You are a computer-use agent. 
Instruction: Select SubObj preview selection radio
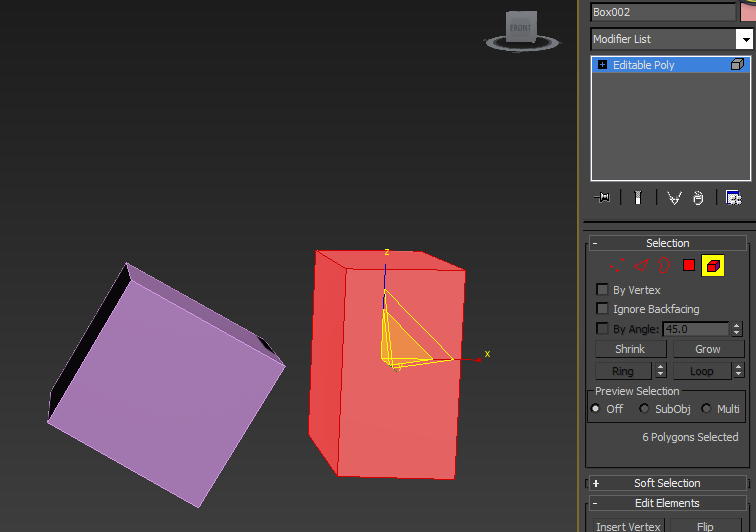pyautogui.click(x=644, y=409)
